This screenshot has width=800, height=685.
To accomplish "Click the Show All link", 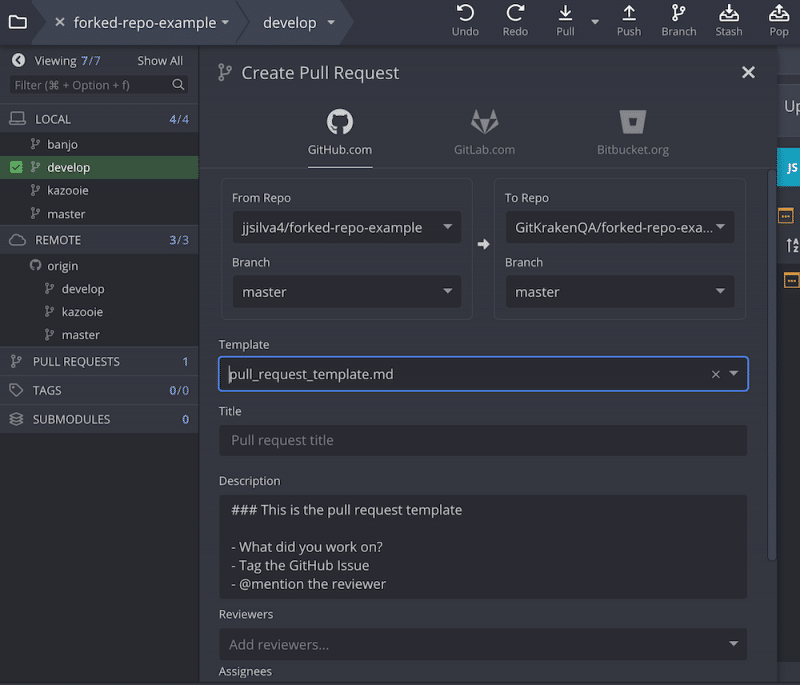I will (x=160, y=61).
